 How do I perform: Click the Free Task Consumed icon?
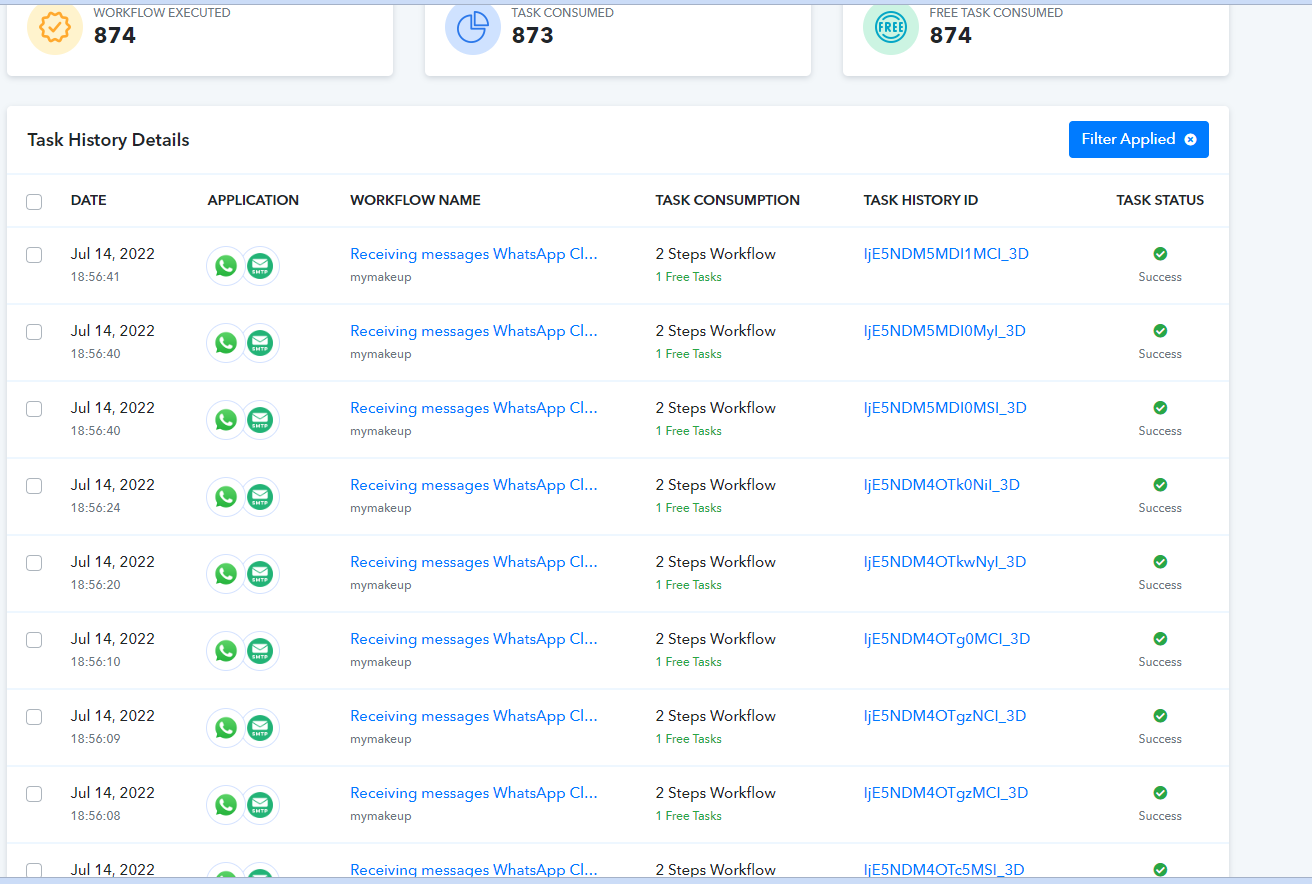(x=890, y=27)
